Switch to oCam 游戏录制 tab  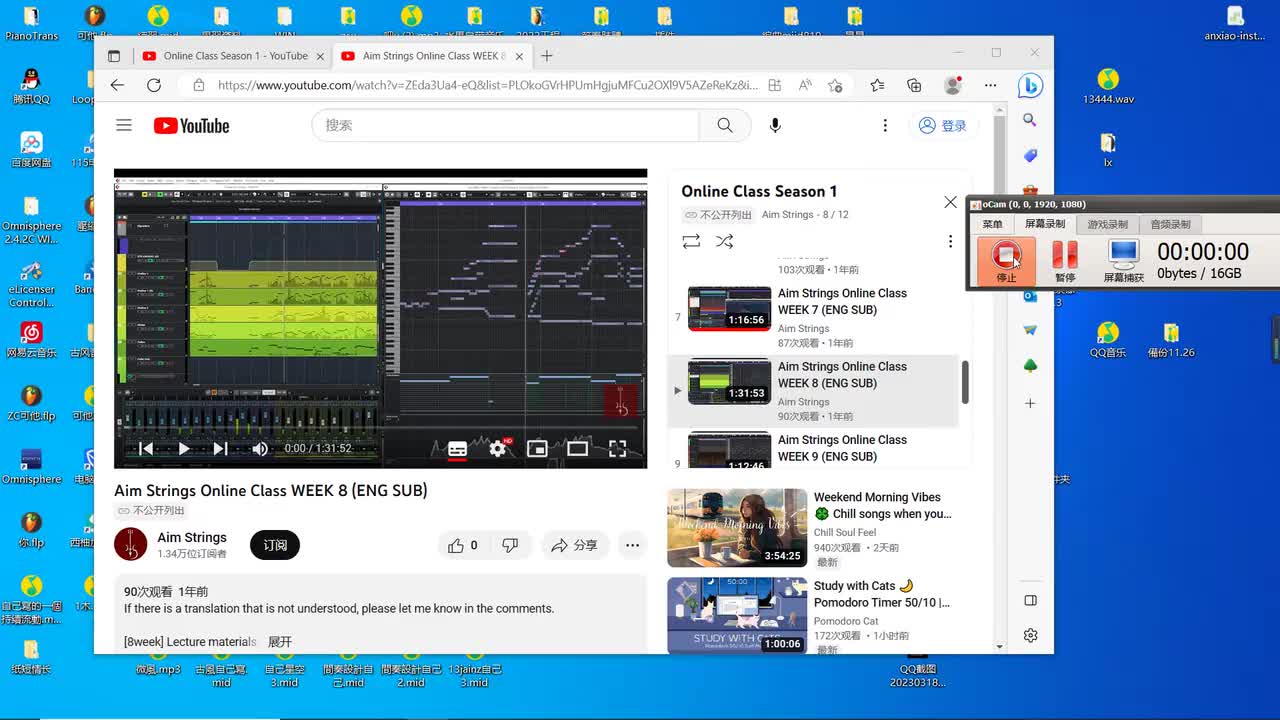coord(1107,224)
